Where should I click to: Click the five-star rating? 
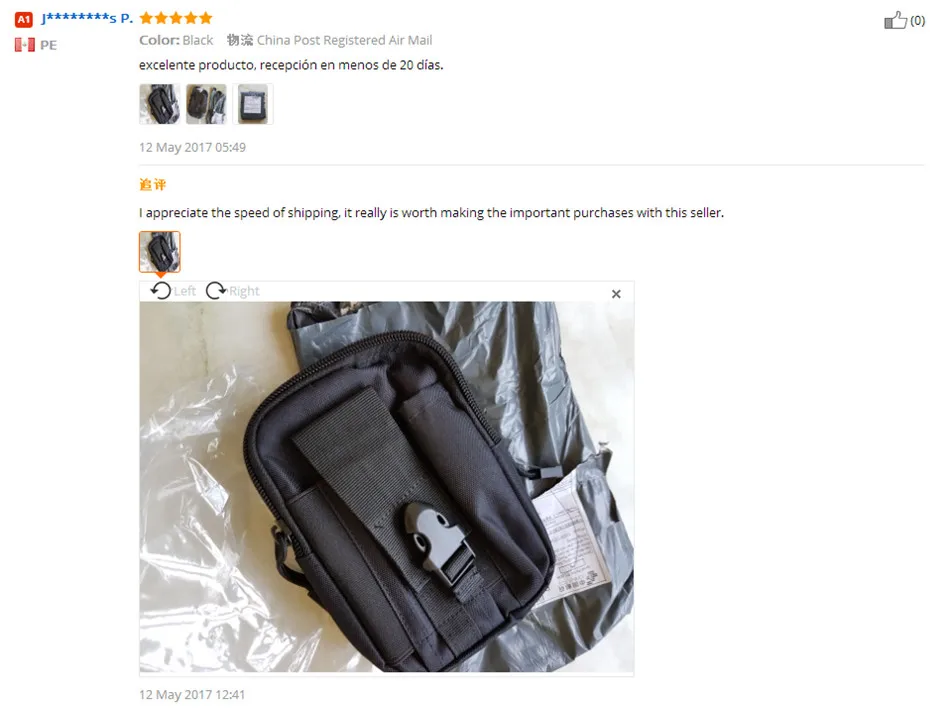pos(176,18)
